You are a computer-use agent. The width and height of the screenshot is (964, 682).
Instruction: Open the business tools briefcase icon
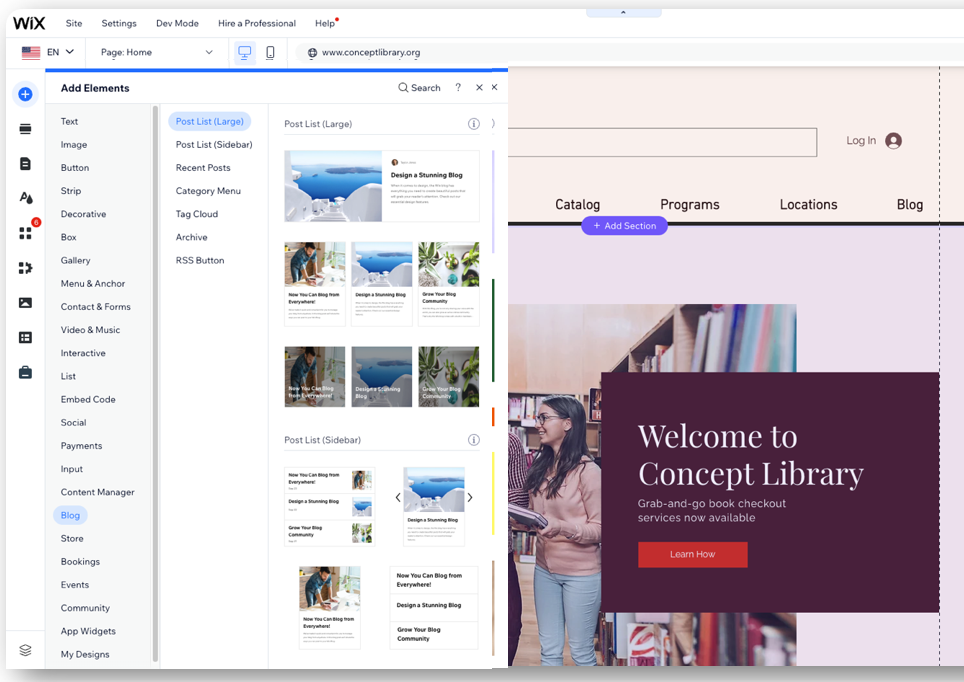[x=24, y=372]
